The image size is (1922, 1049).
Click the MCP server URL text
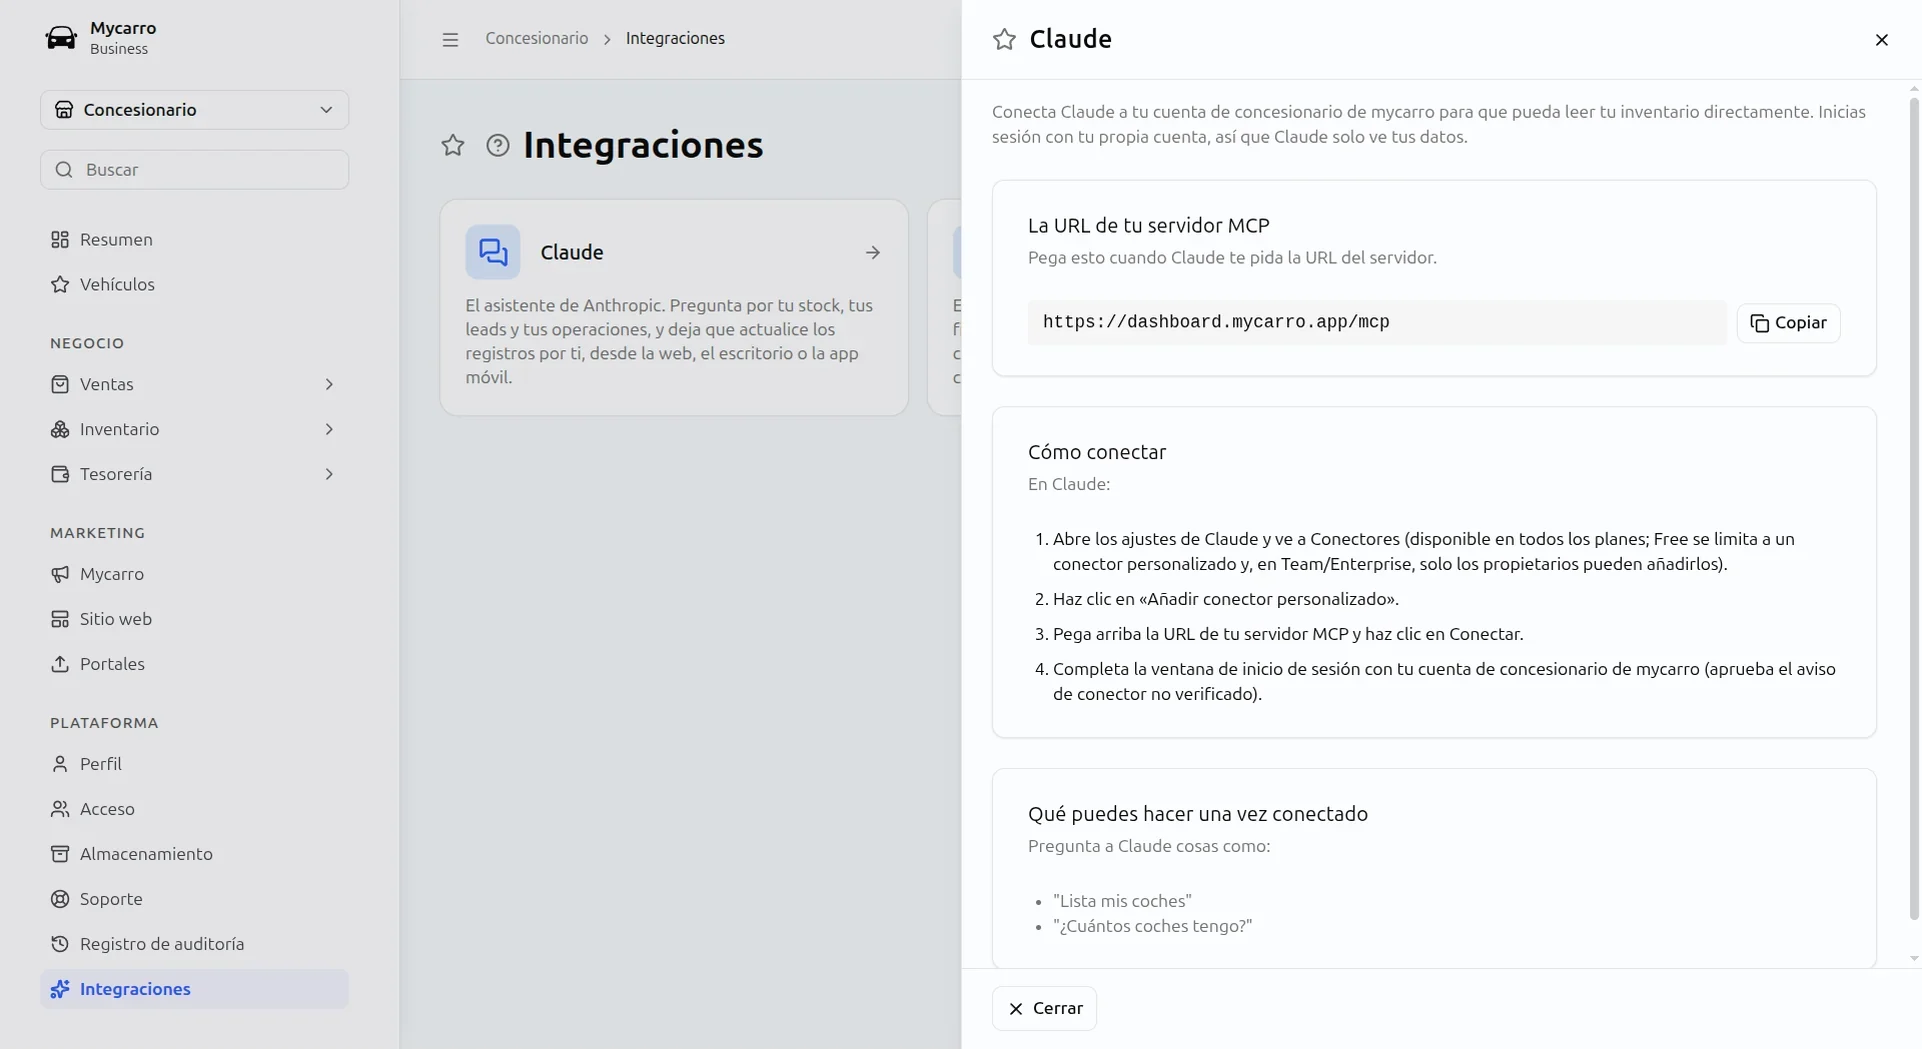[x=1216, y=323]
